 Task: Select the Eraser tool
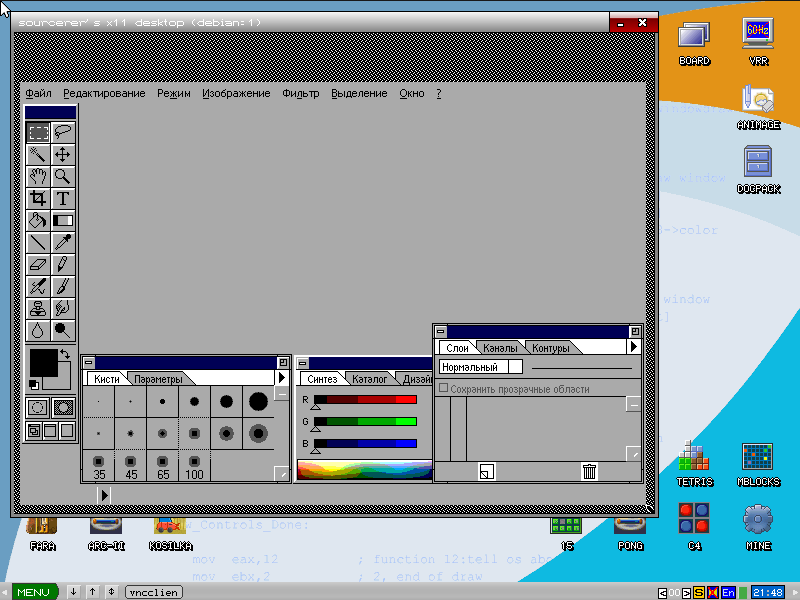(x=38, y=264)
